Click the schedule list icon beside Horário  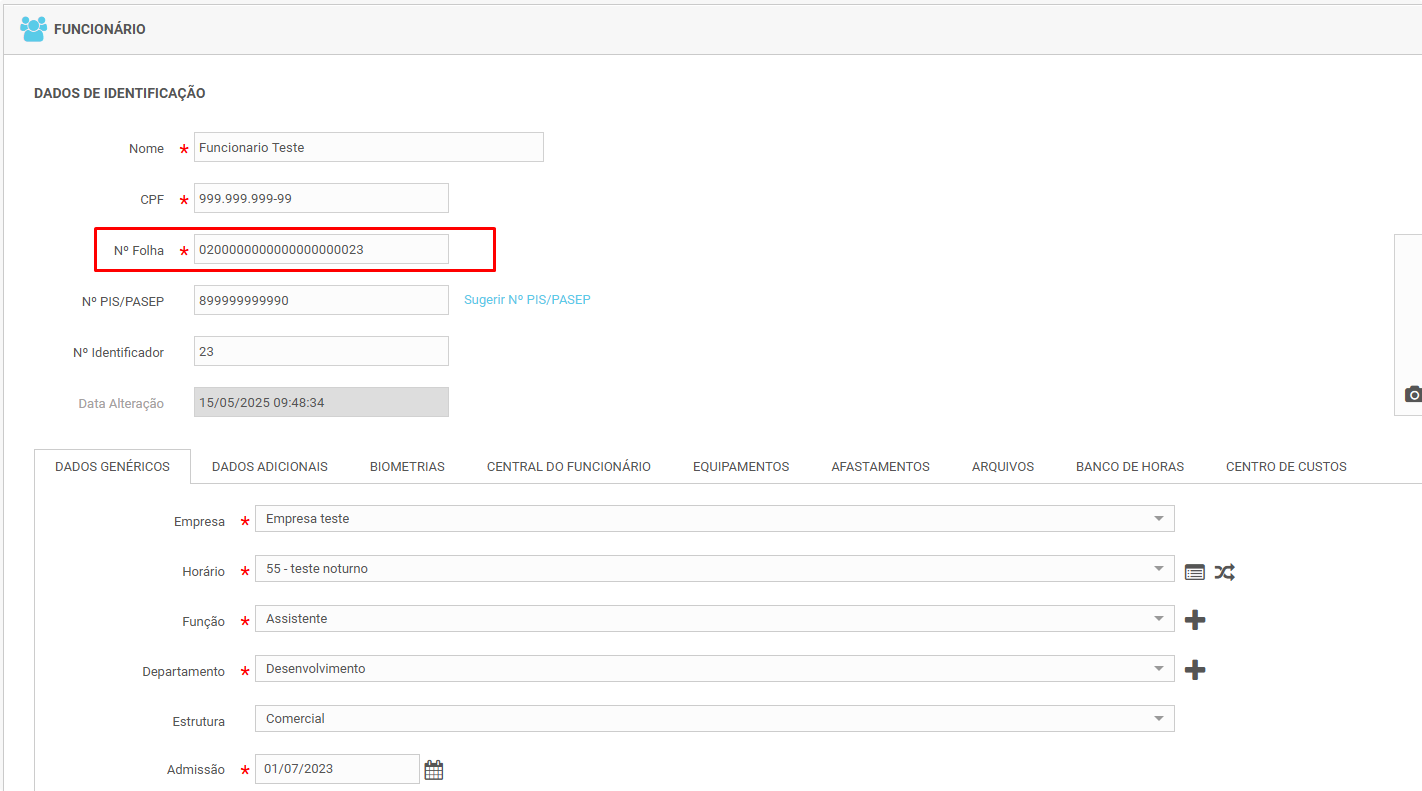pos(1194,572)
